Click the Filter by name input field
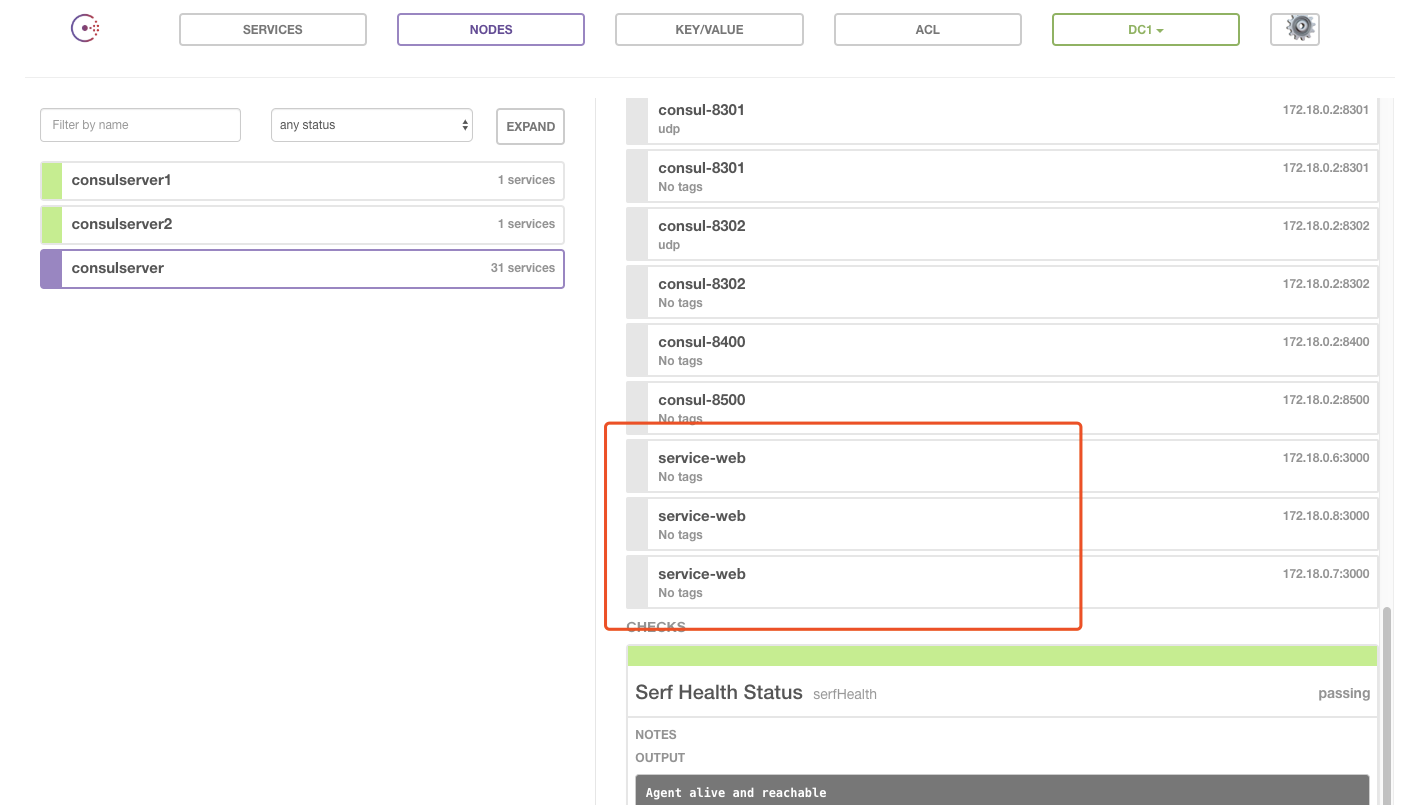This screenshot has height=805, width=1428. pos(140,124)
